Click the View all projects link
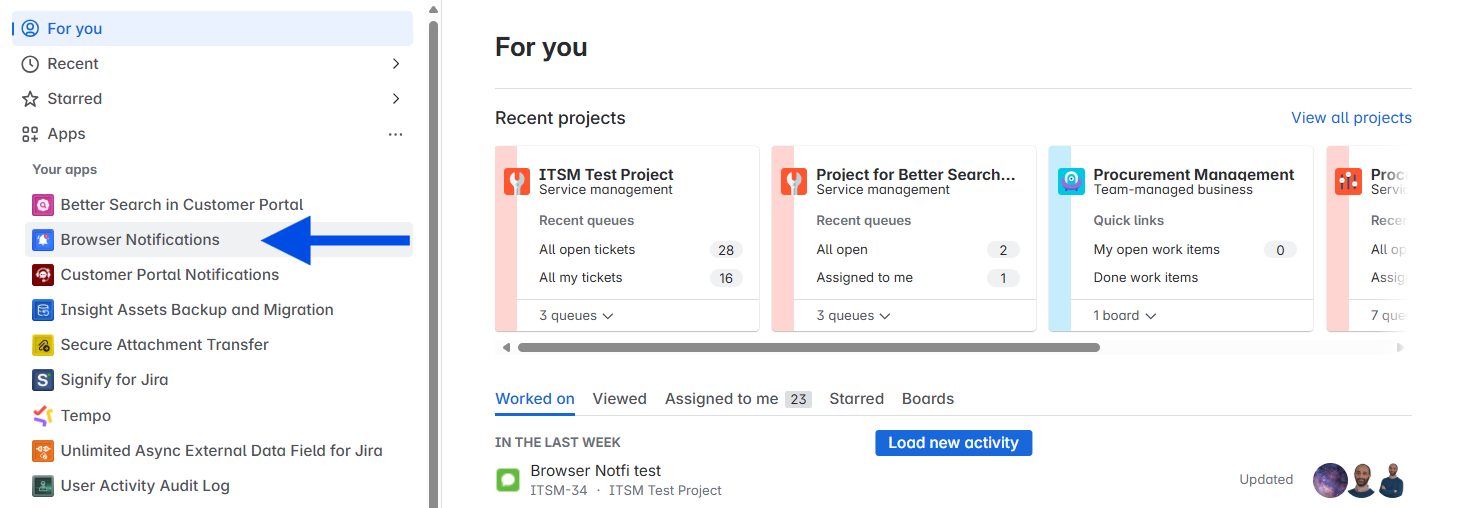This screenshot has width=1461, height=508. click(x=1351, y=118)
